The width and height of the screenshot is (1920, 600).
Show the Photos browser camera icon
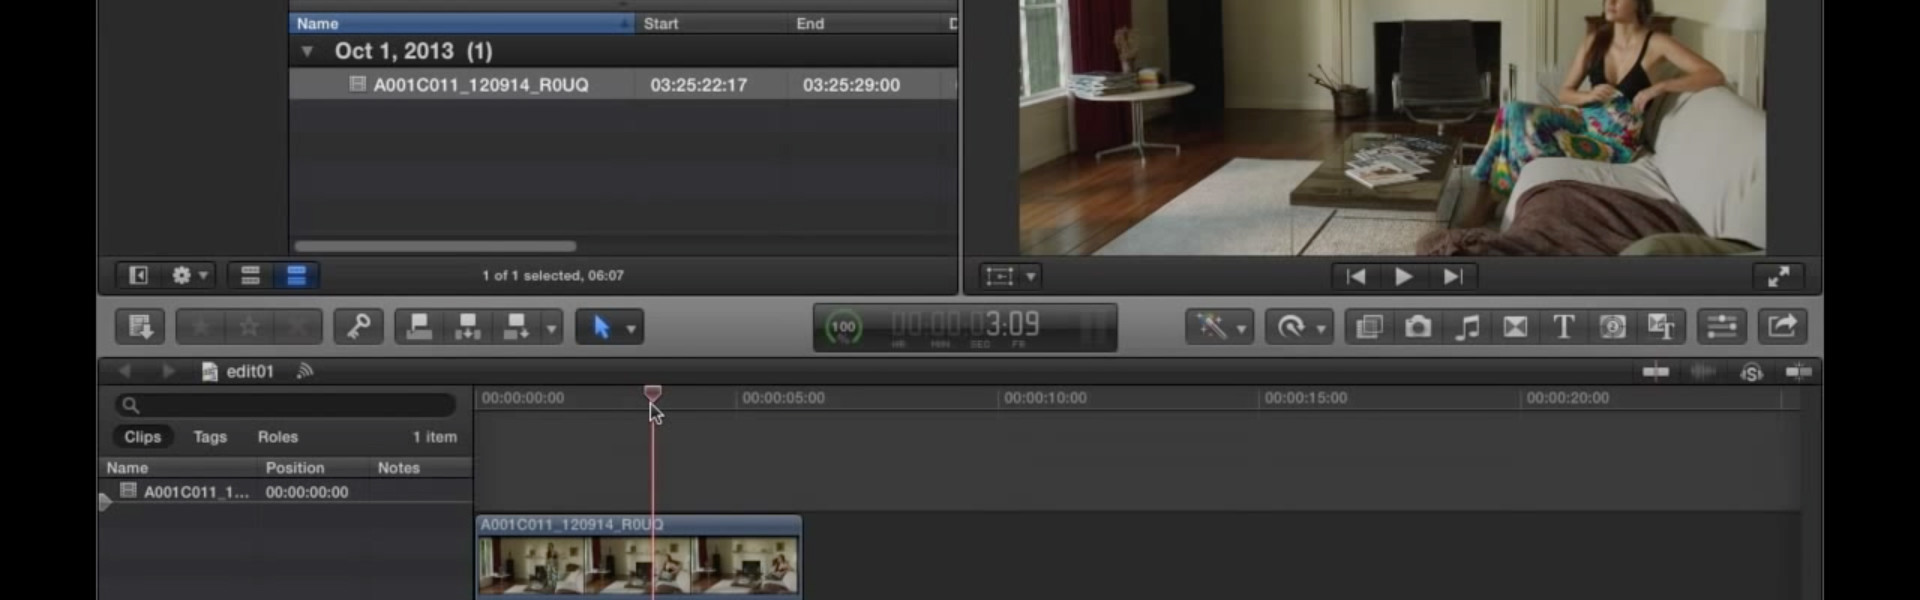point(1418,327)
